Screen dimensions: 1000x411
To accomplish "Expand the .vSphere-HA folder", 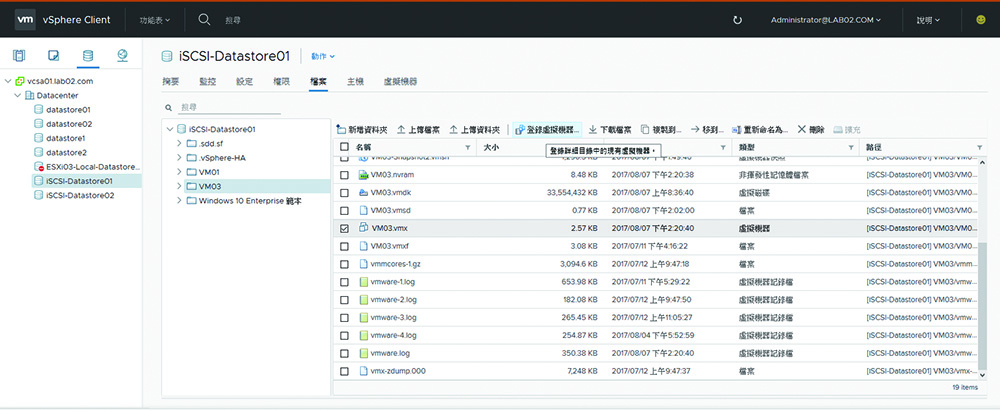I will click(179, 158).
